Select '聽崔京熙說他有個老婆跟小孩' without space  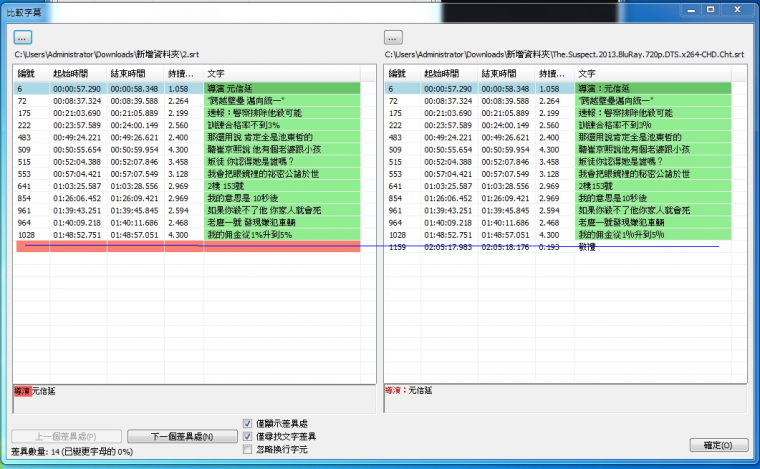click(x=558, y=149)
